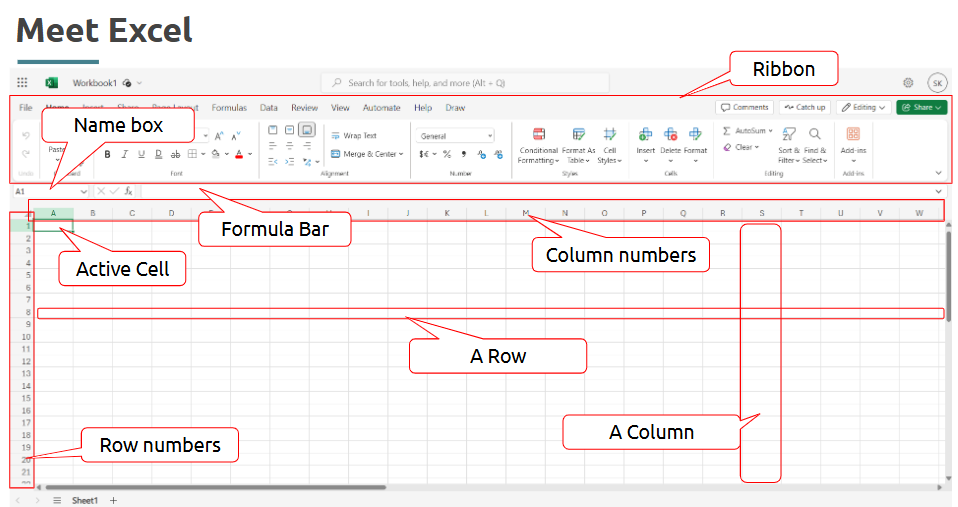Open the currency format dropdown arrow
This screenshot has height=507, width=958.
tap(434, 154)
